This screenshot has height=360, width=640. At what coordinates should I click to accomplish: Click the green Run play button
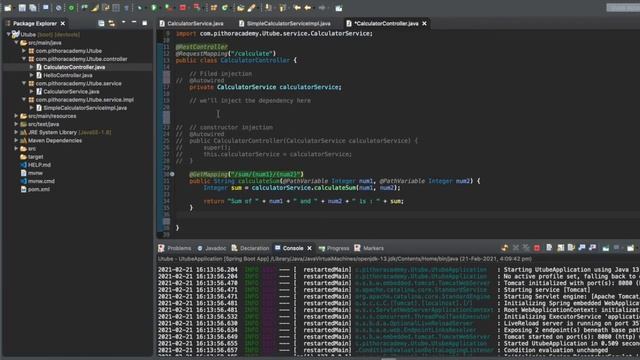[x=154, y=8]
